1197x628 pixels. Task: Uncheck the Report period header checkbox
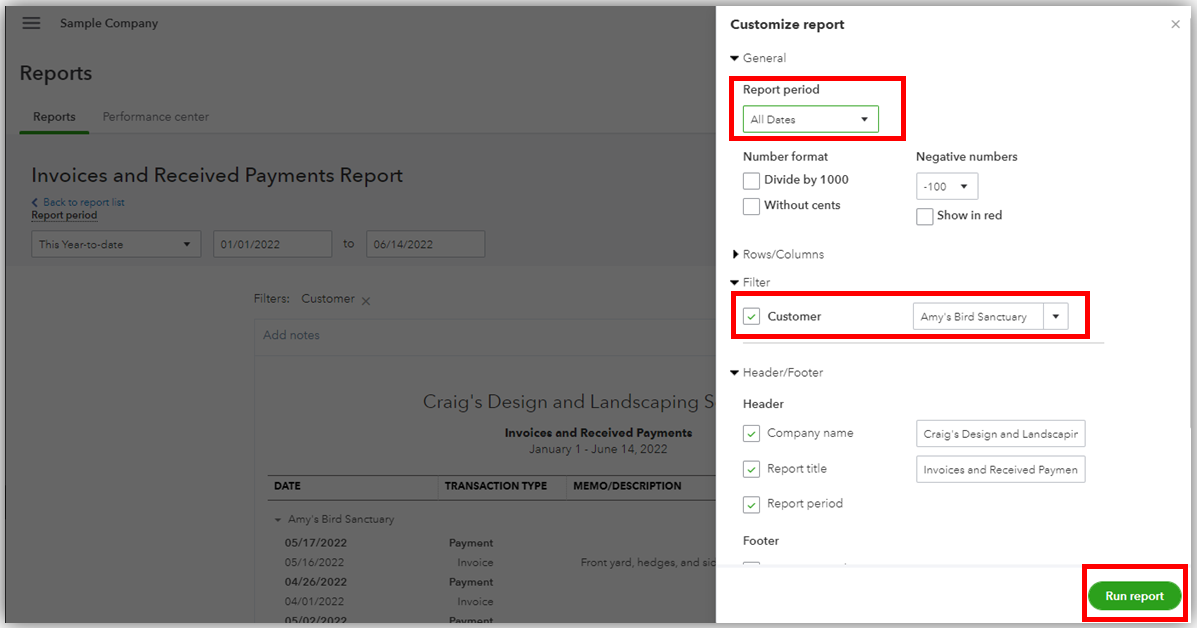[x=751, y=504]
